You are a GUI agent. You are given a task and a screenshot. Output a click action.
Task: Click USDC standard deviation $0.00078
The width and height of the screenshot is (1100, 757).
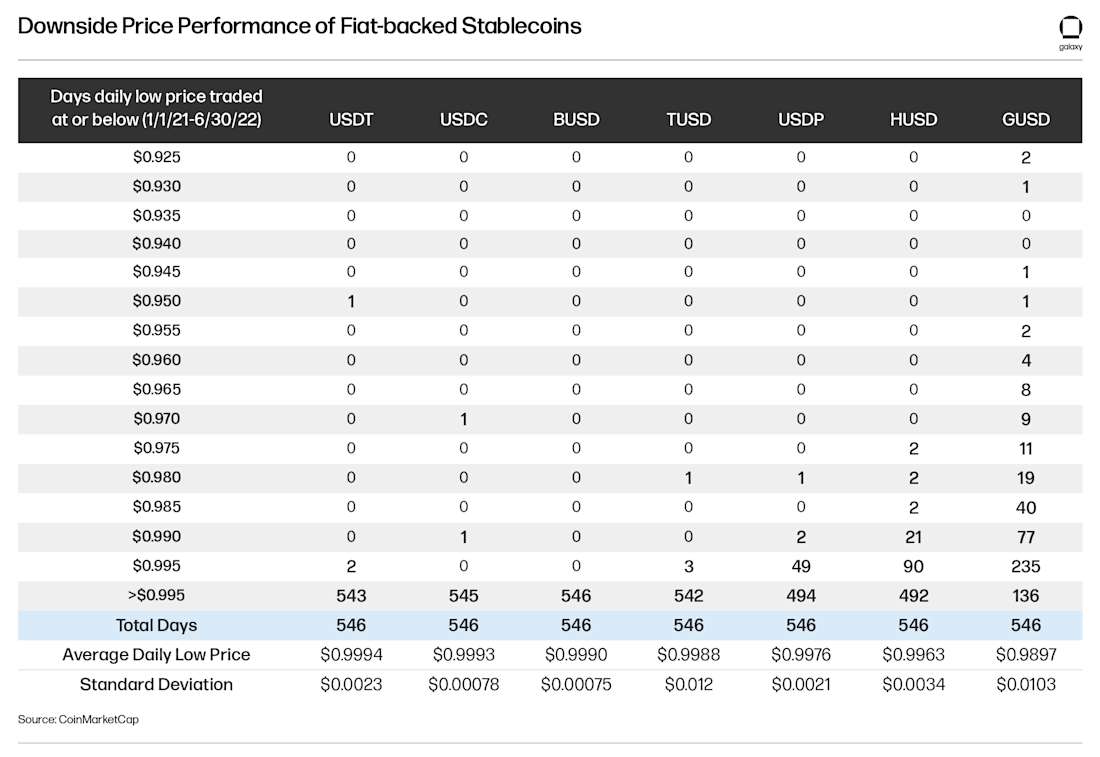point(463,684)
